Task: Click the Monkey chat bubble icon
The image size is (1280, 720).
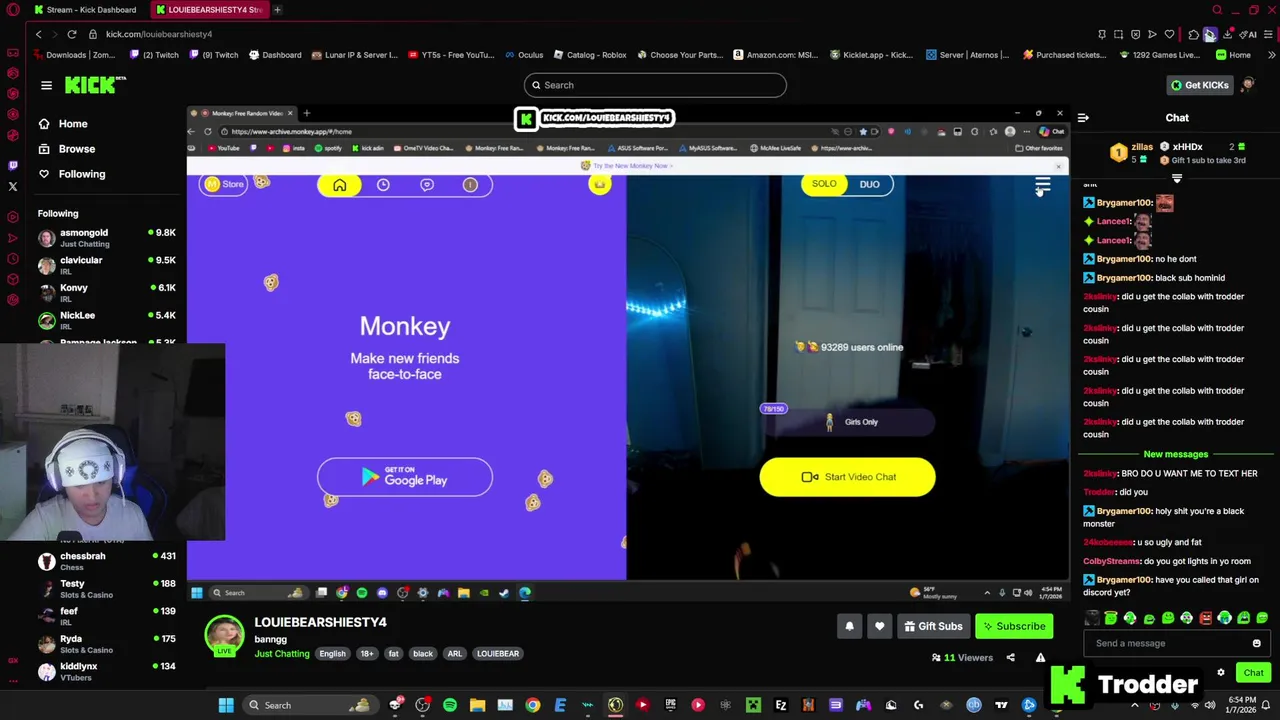Action: click(427, 185)
